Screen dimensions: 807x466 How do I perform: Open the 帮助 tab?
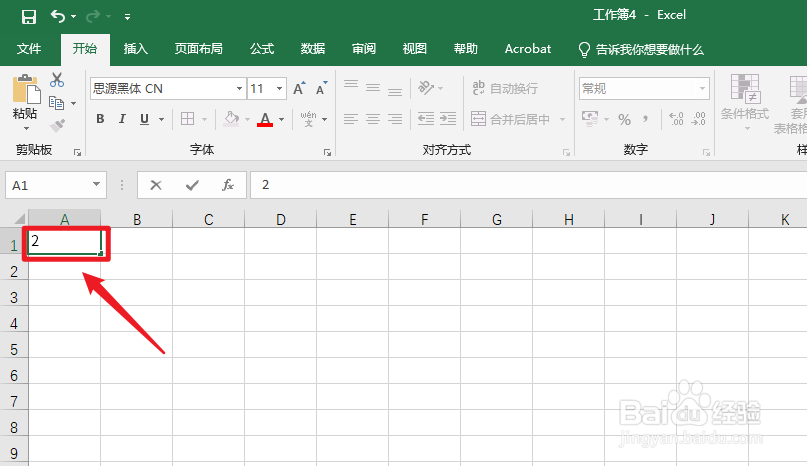click(x=466, y=49)
